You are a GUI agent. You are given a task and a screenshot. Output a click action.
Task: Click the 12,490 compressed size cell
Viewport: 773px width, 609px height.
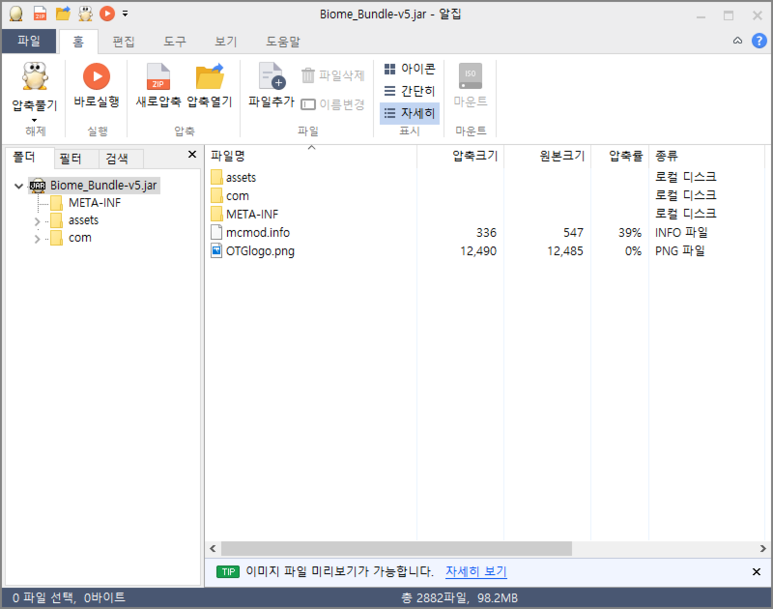click(478, 251)
